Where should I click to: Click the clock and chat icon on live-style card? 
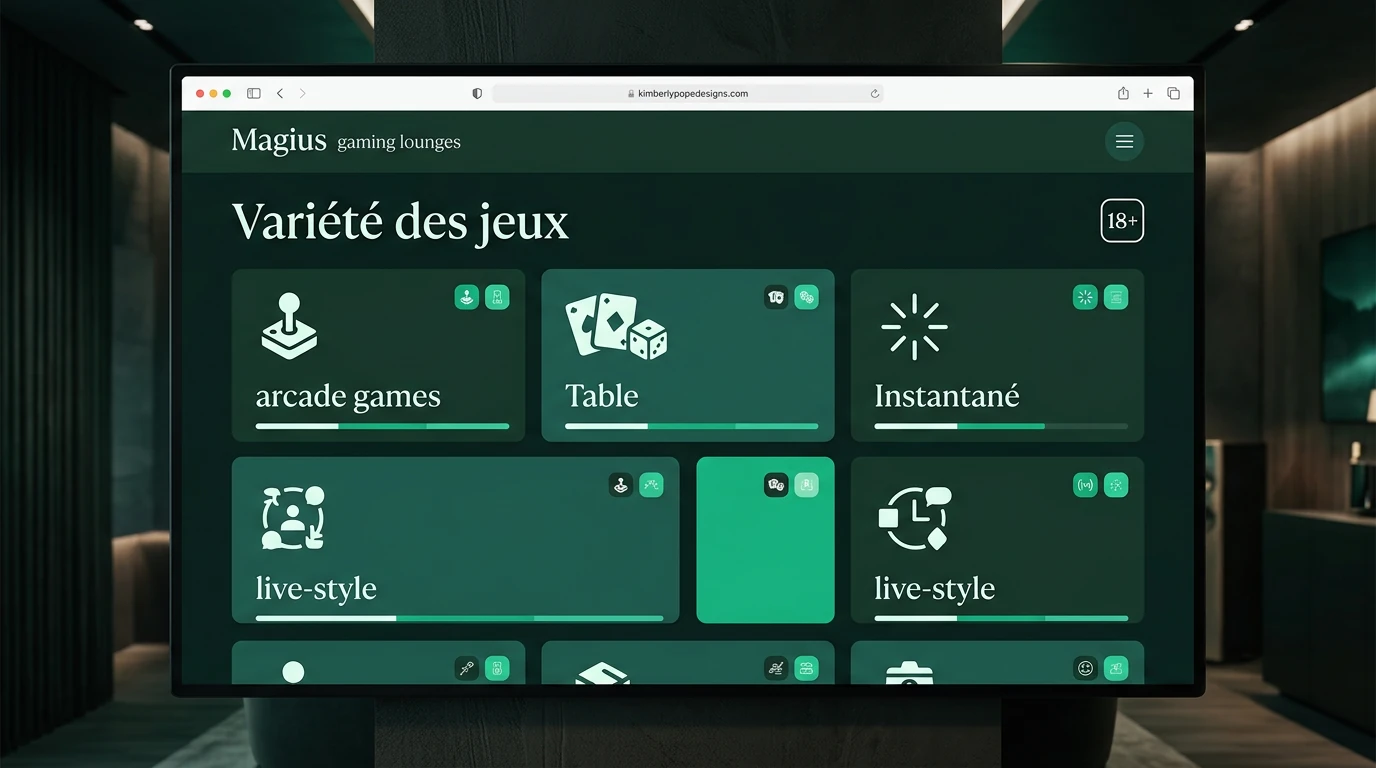click(915, 518)
